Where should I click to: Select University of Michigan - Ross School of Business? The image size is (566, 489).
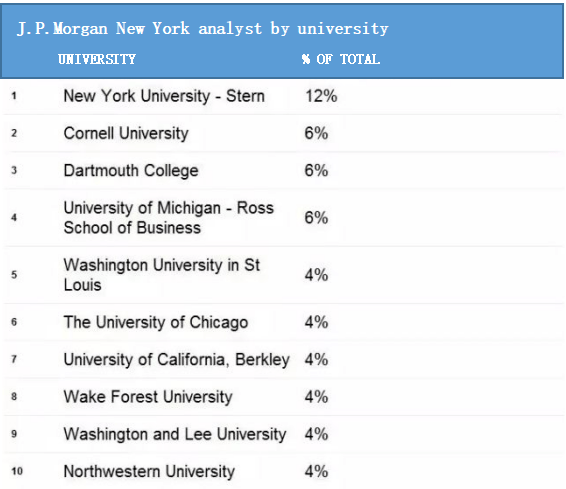click(169, 218)
